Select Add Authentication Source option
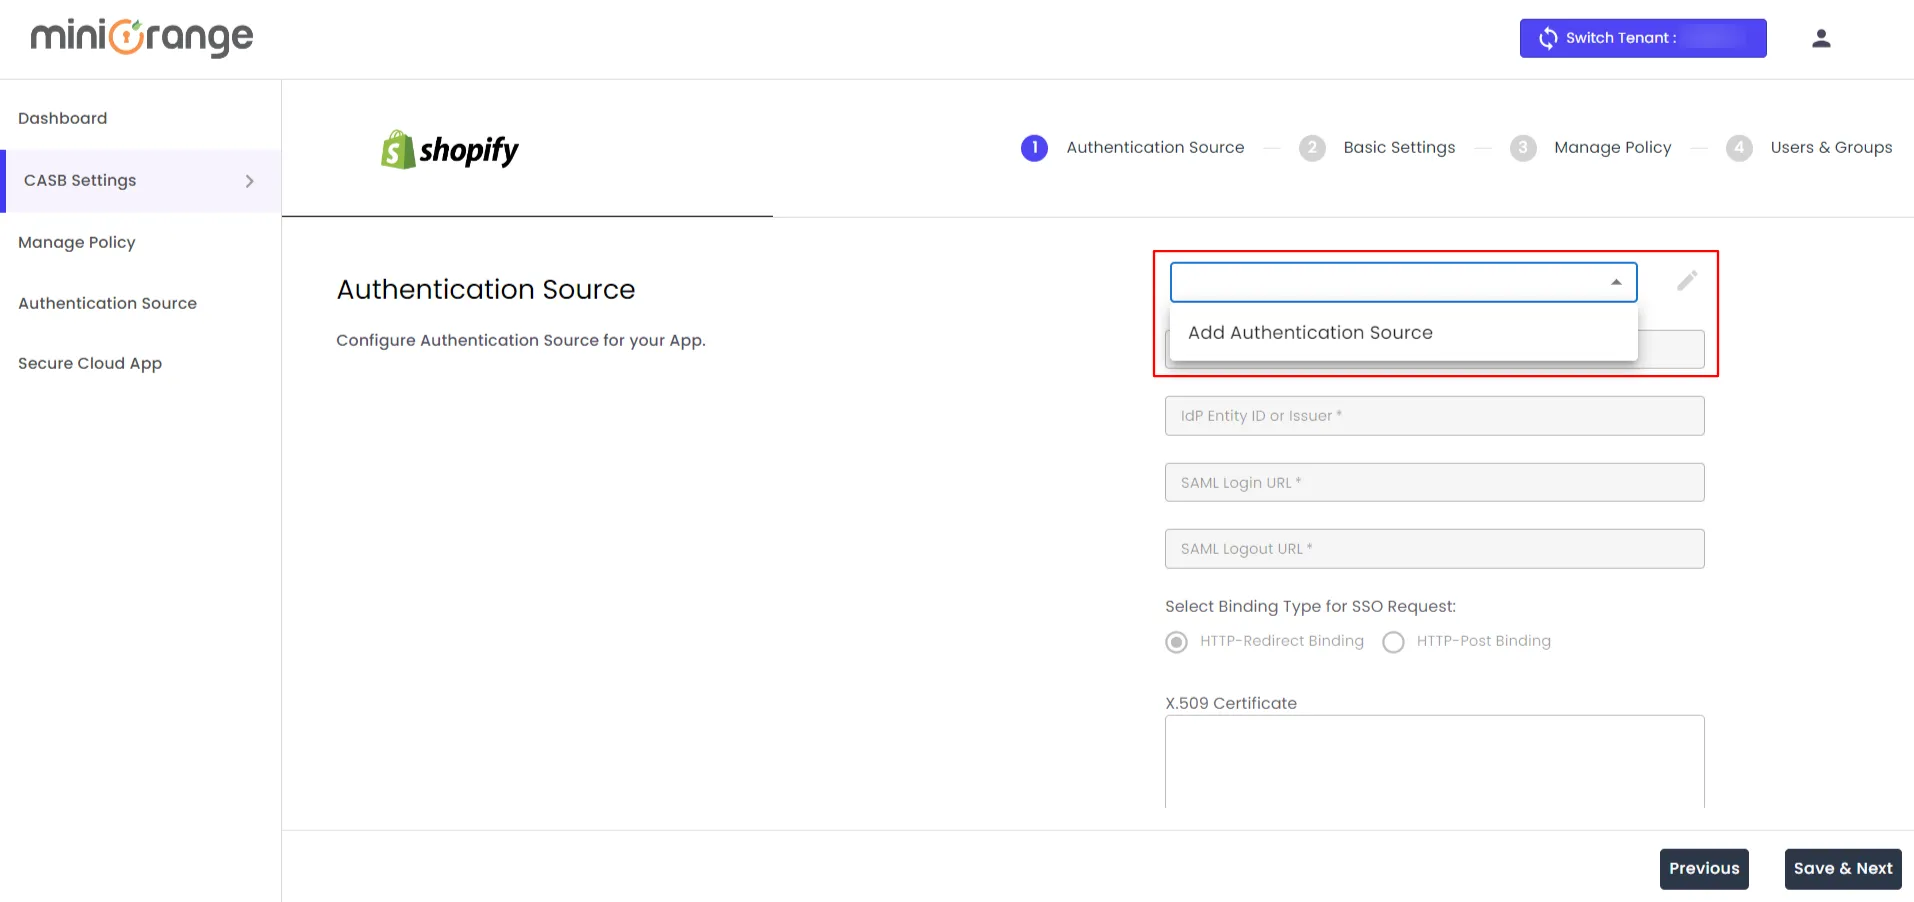Screen dimensions: 1914x902 [x=1403, y=332]
